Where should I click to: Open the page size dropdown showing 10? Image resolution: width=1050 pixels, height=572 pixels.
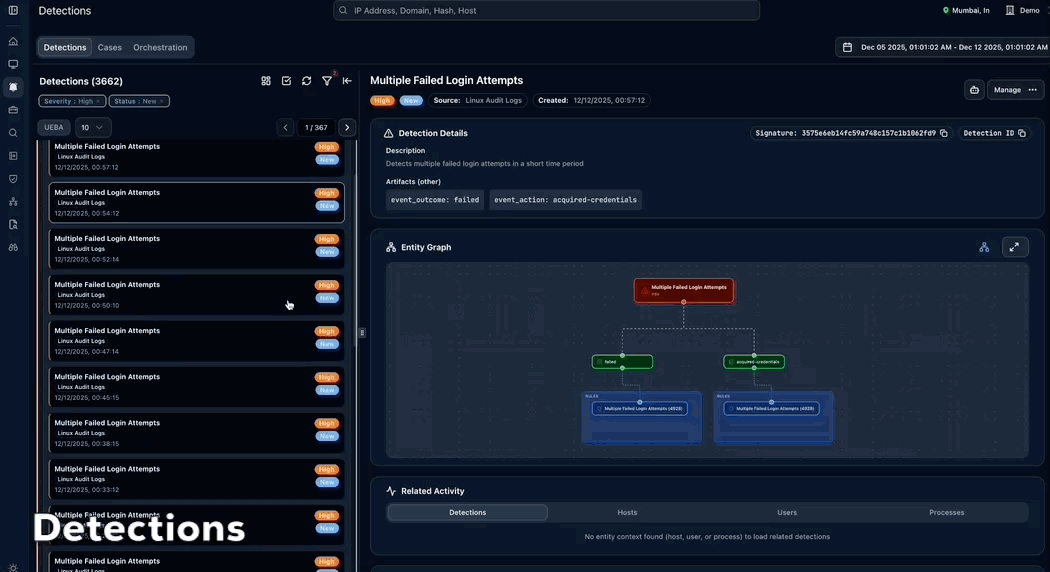[92, 128]
